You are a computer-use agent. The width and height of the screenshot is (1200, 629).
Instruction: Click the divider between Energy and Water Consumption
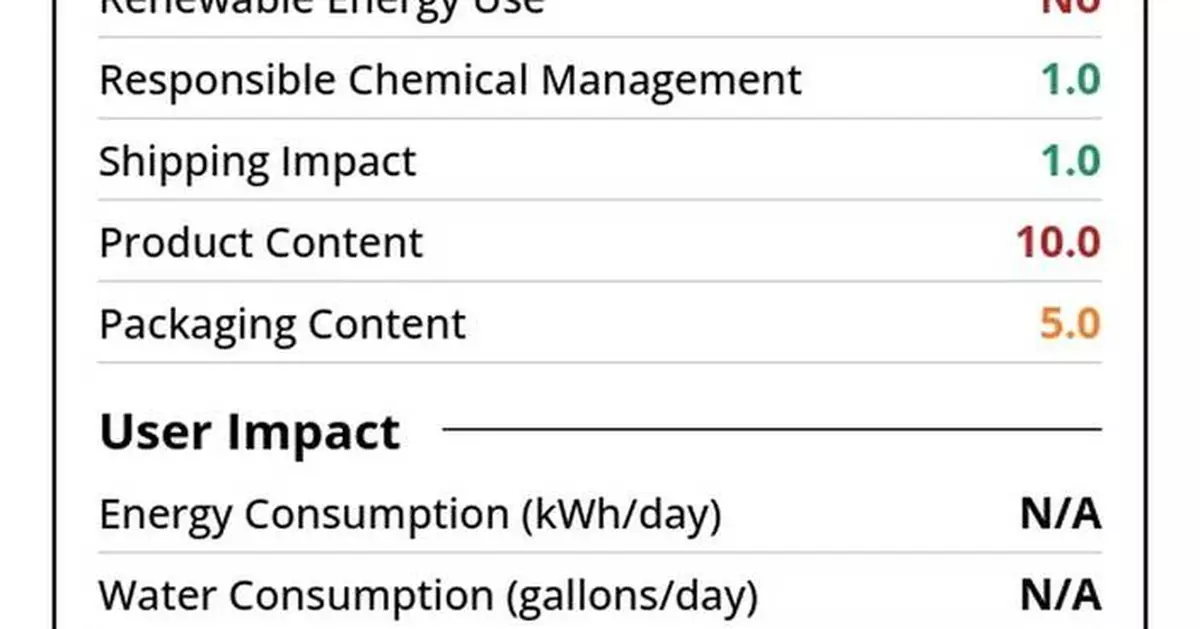click(x=600, y=553)
